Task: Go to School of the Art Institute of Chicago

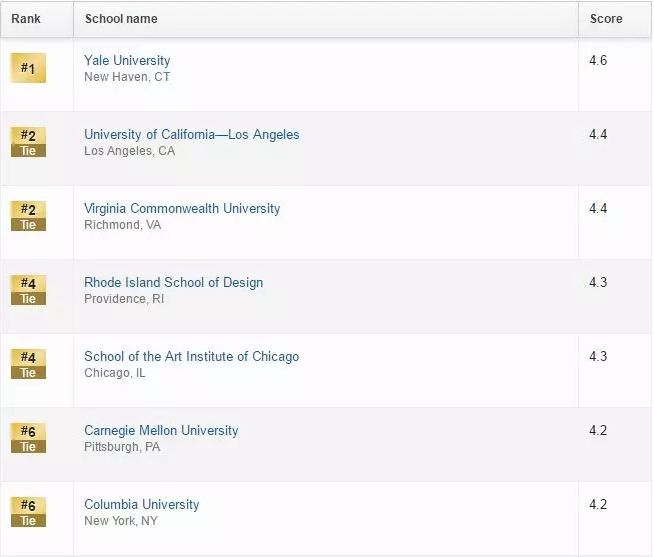Action: point(191,357)
